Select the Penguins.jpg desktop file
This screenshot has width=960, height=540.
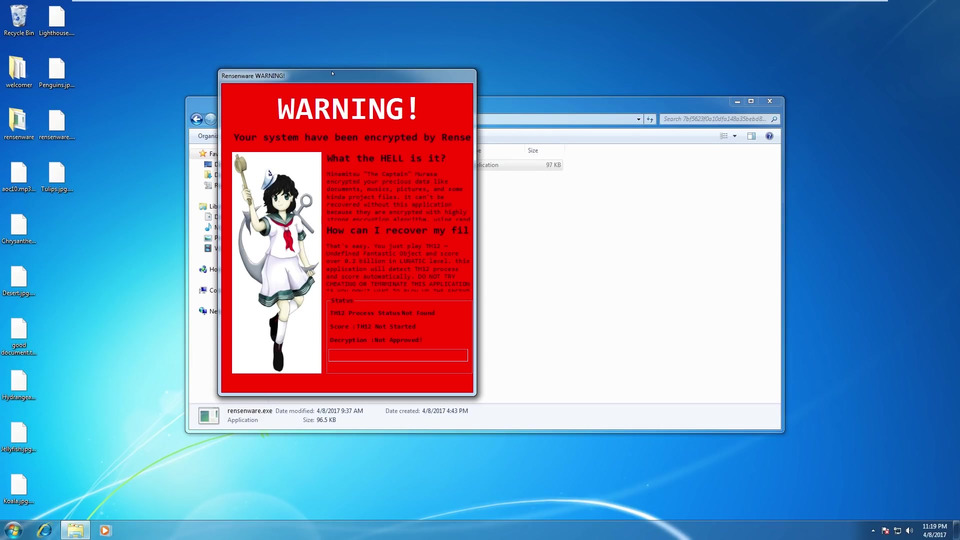coord(56,72)
